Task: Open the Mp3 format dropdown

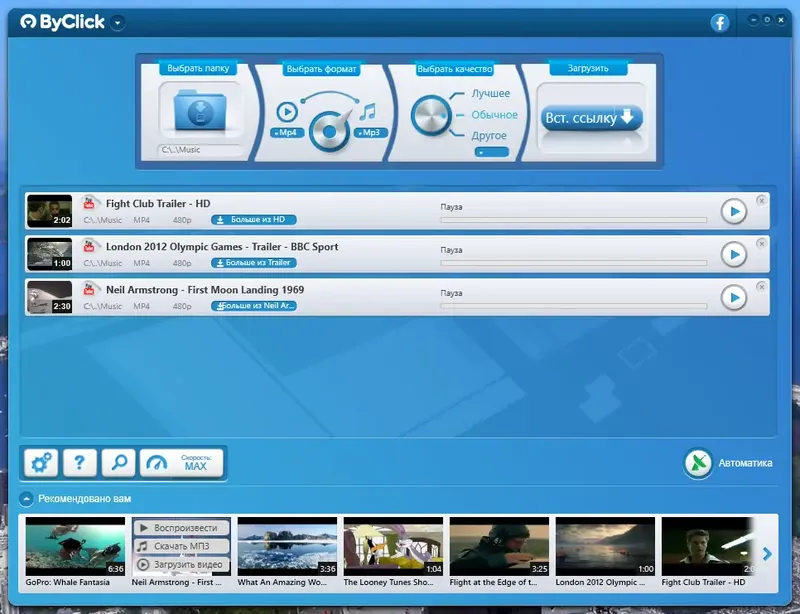Action: point(370,133)
